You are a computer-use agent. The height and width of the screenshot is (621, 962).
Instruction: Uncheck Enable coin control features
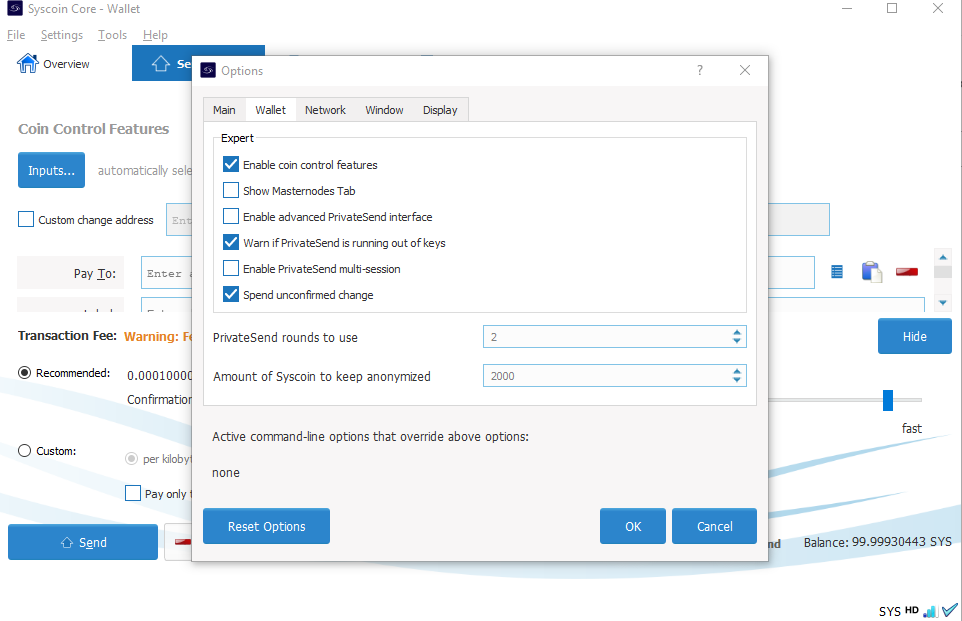(x=231, y=164)
